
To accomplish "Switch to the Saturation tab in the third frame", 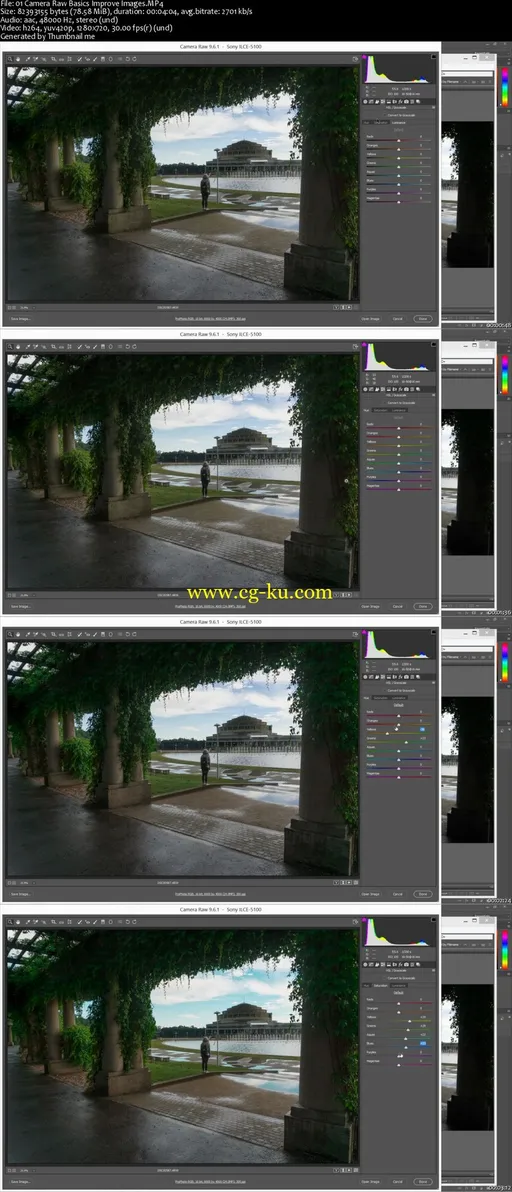I will tap(381, 698).
